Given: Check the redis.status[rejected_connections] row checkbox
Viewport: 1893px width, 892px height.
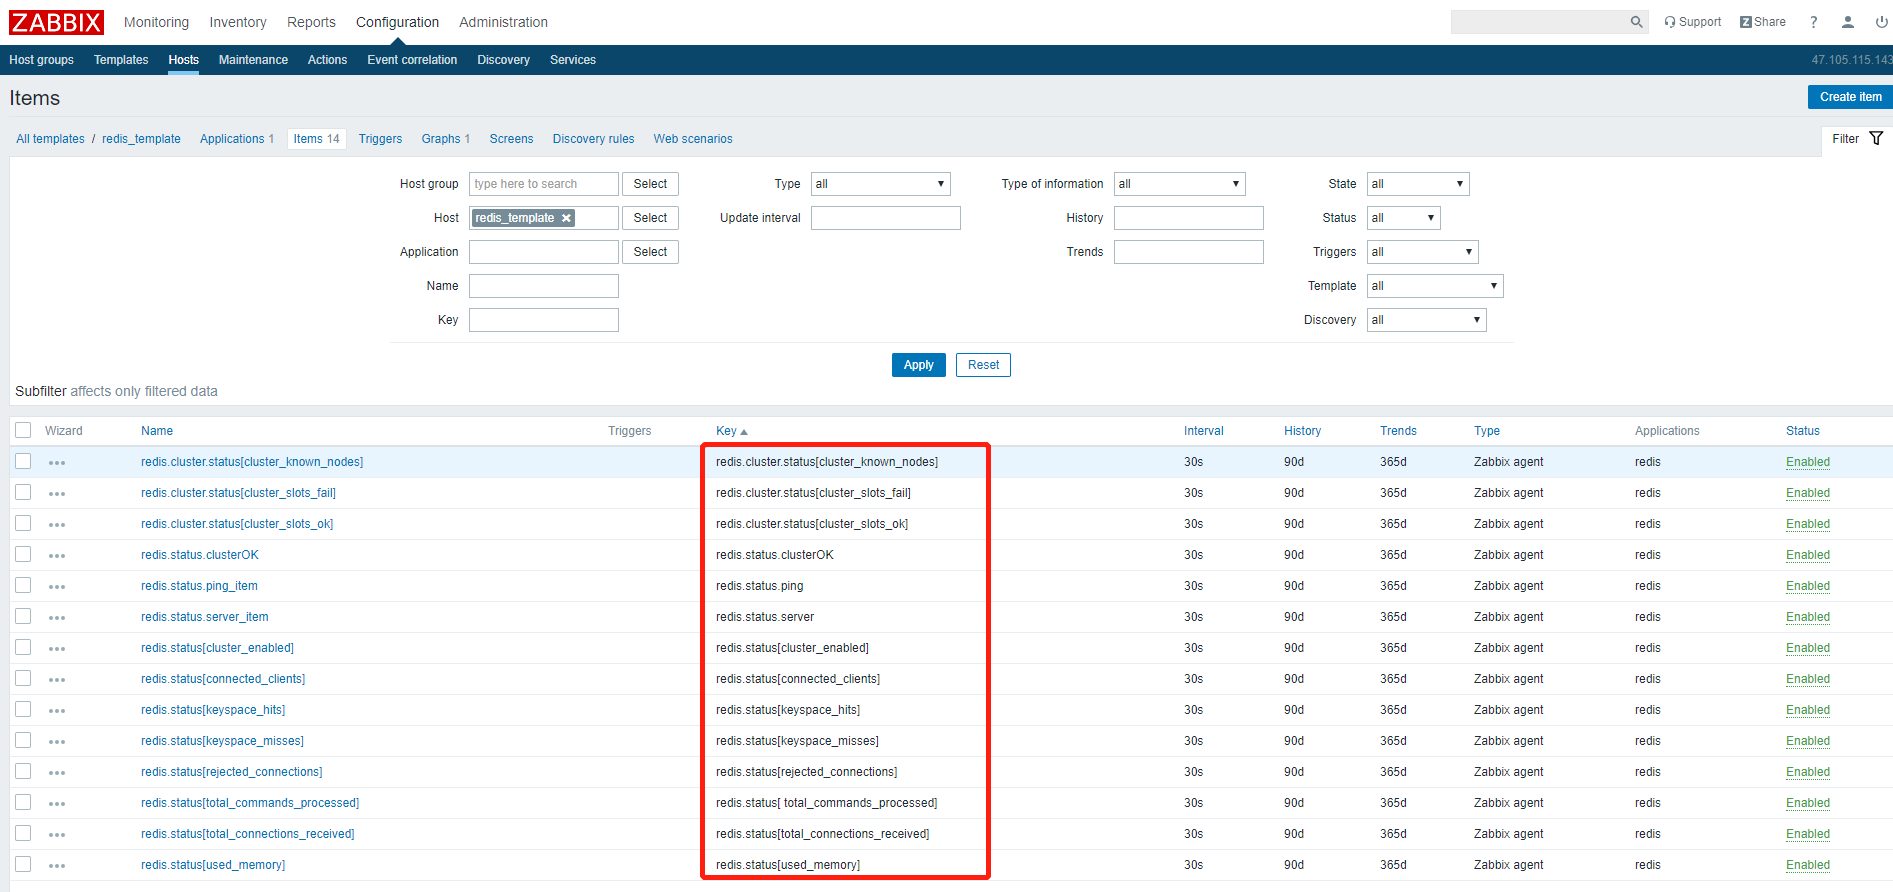Looking at the screenshot, I should click(x=23, y=771).
